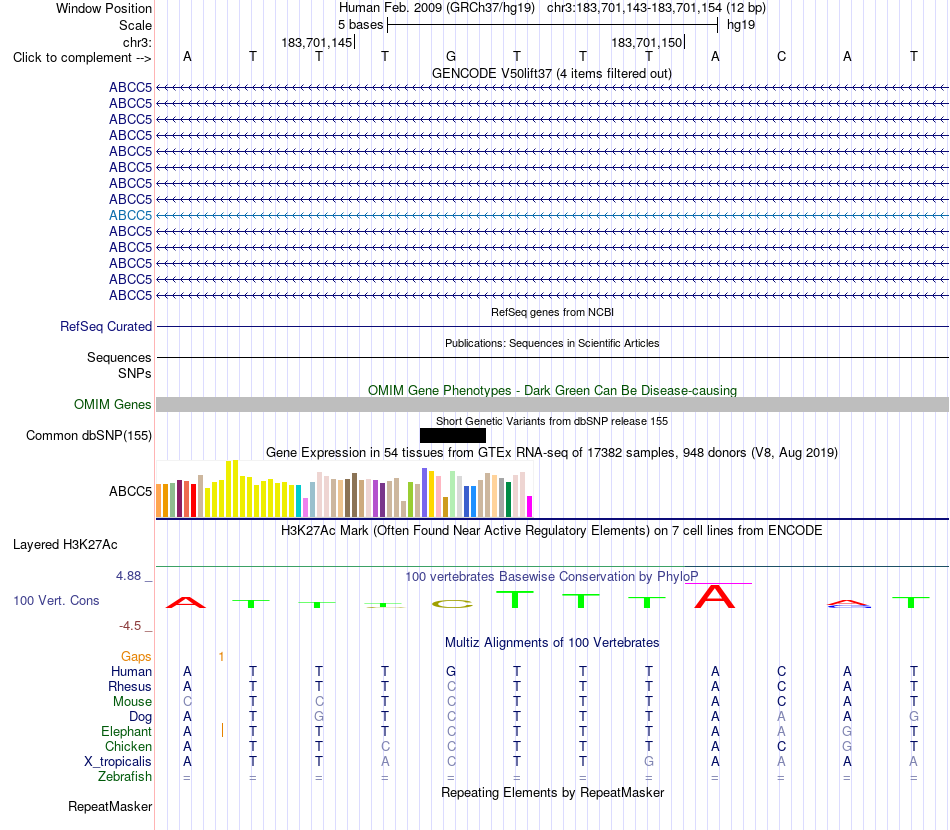Click 'Publications: Sequences in Scientific Articles' title

click(552, 343)
